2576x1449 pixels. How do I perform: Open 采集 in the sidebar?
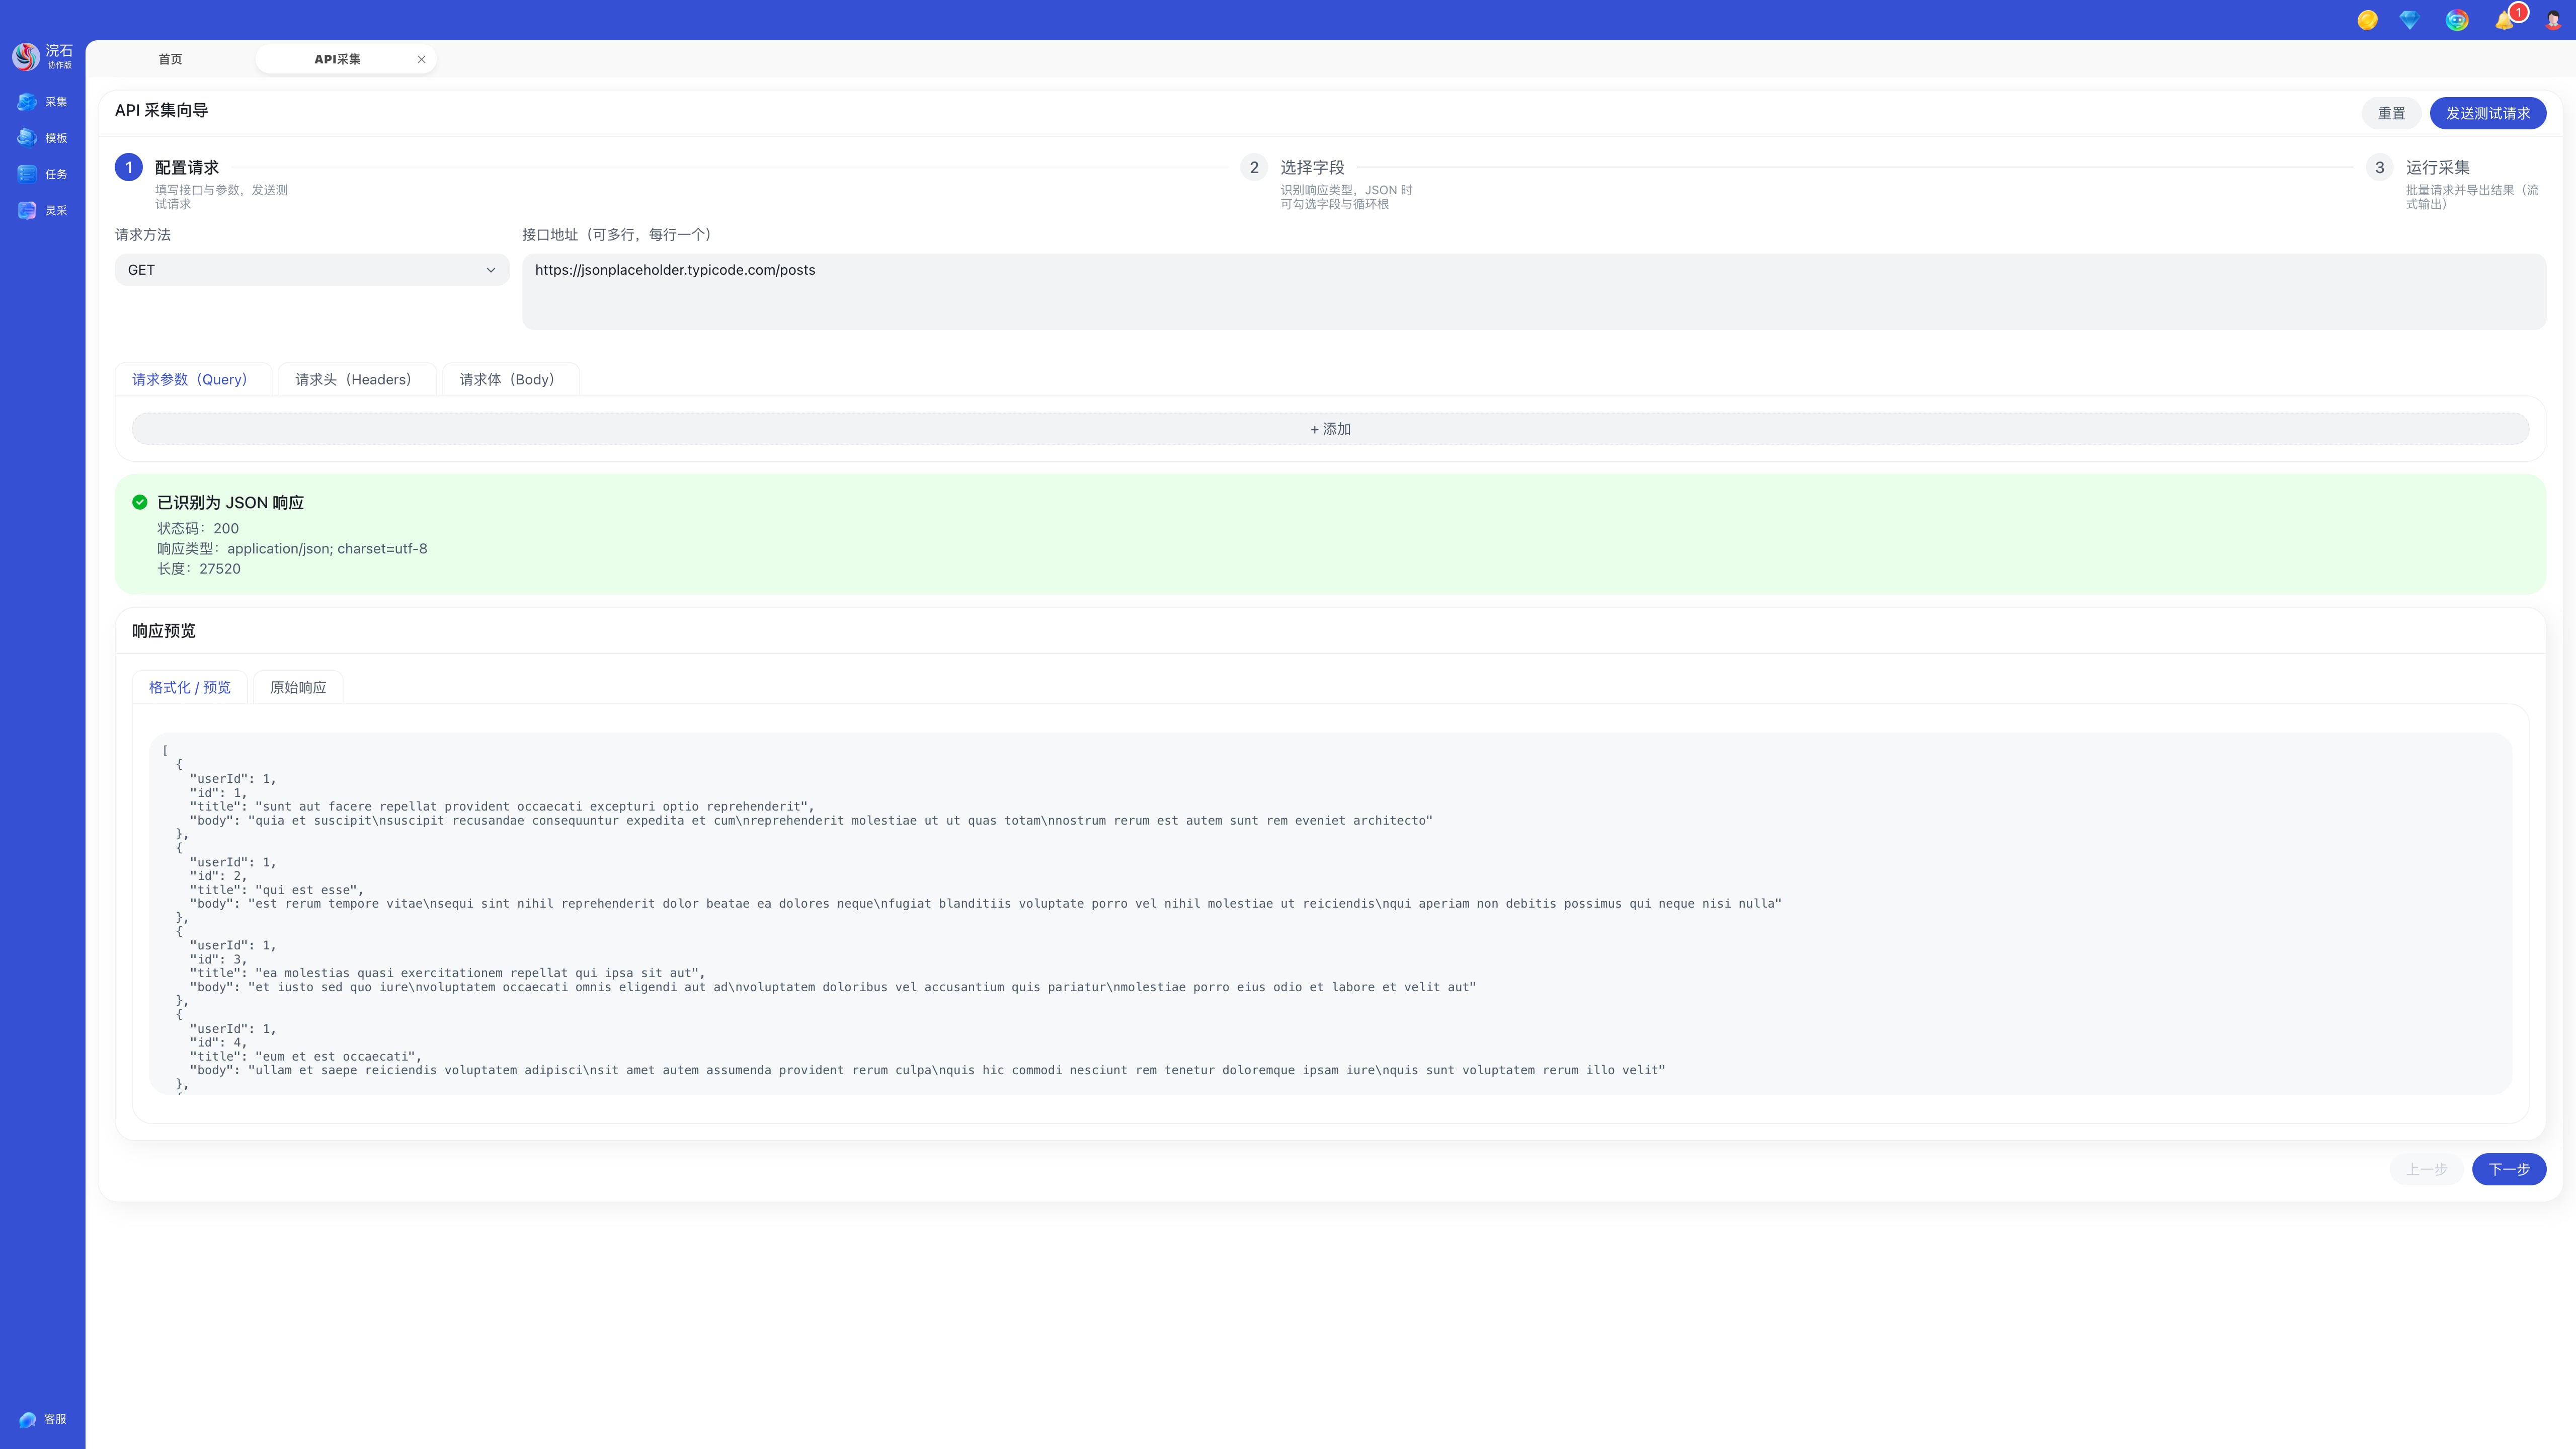(42, 102)
